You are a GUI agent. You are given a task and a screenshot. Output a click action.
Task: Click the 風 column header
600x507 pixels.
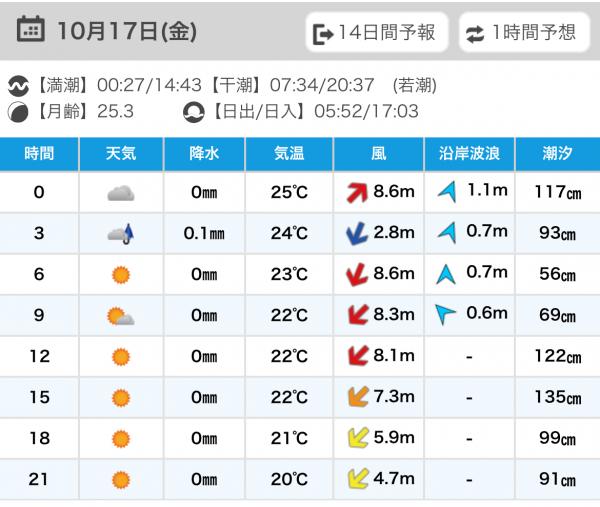[378, 154]
